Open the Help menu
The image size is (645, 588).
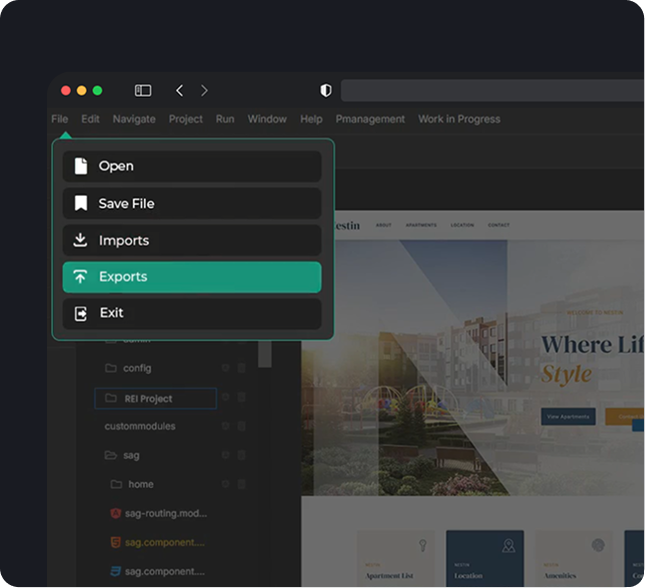click(311, 119)
